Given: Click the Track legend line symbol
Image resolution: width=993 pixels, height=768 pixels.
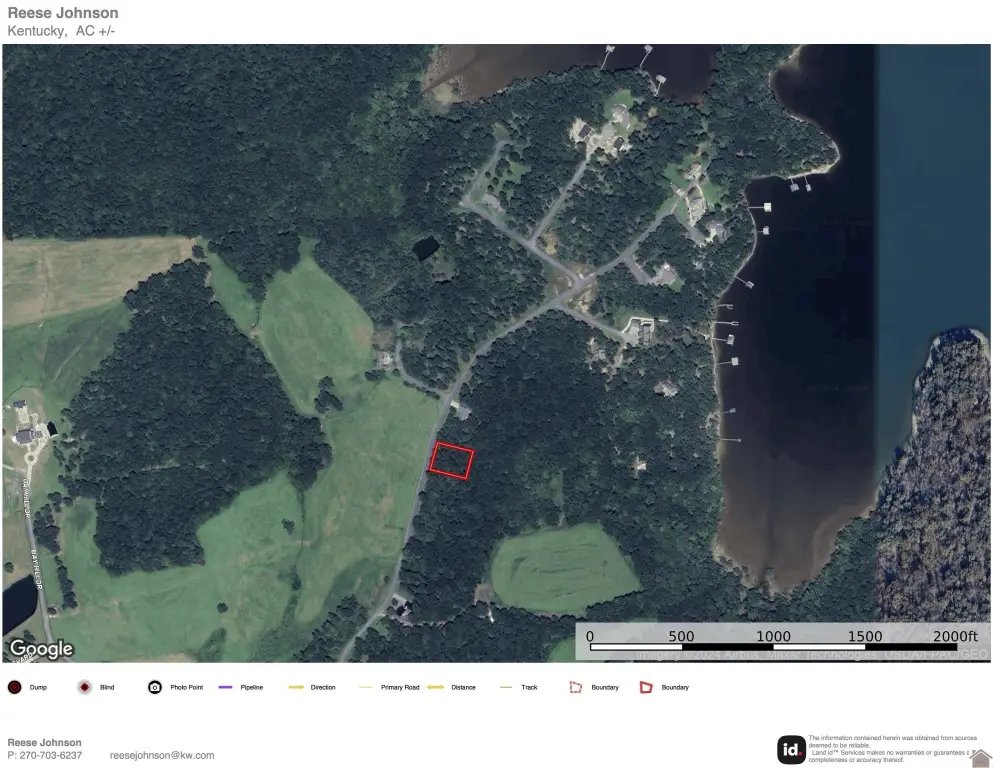Looking at the screenshot, I should tap(506, 688).
